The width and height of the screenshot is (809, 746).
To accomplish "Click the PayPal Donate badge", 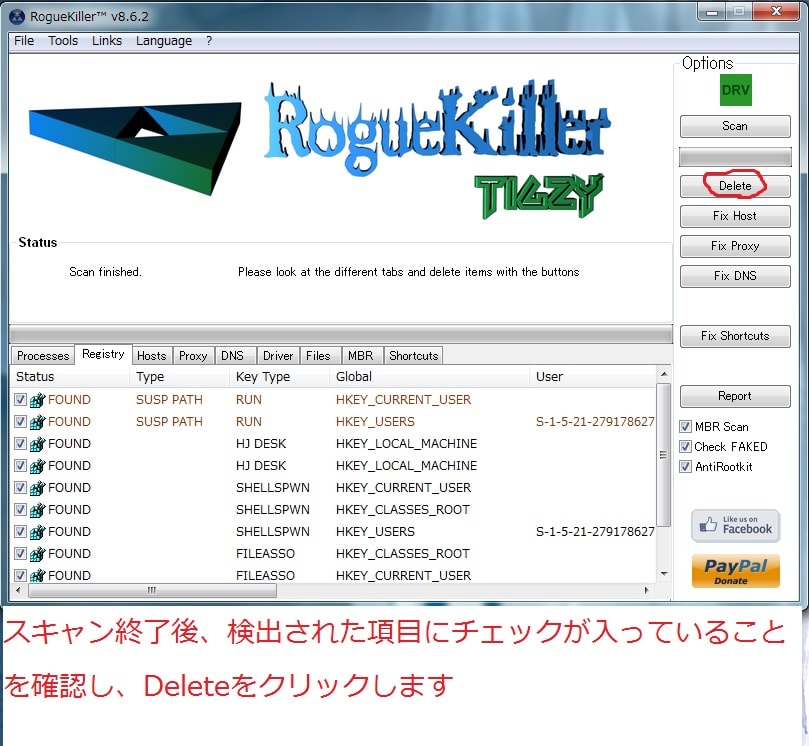I will (735, 571).
